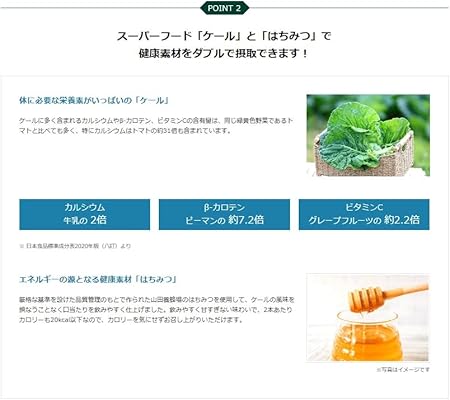Click the kale description paragraph
Image resolution: width=450 pixels, height=400 pixels.
[156, 126]
